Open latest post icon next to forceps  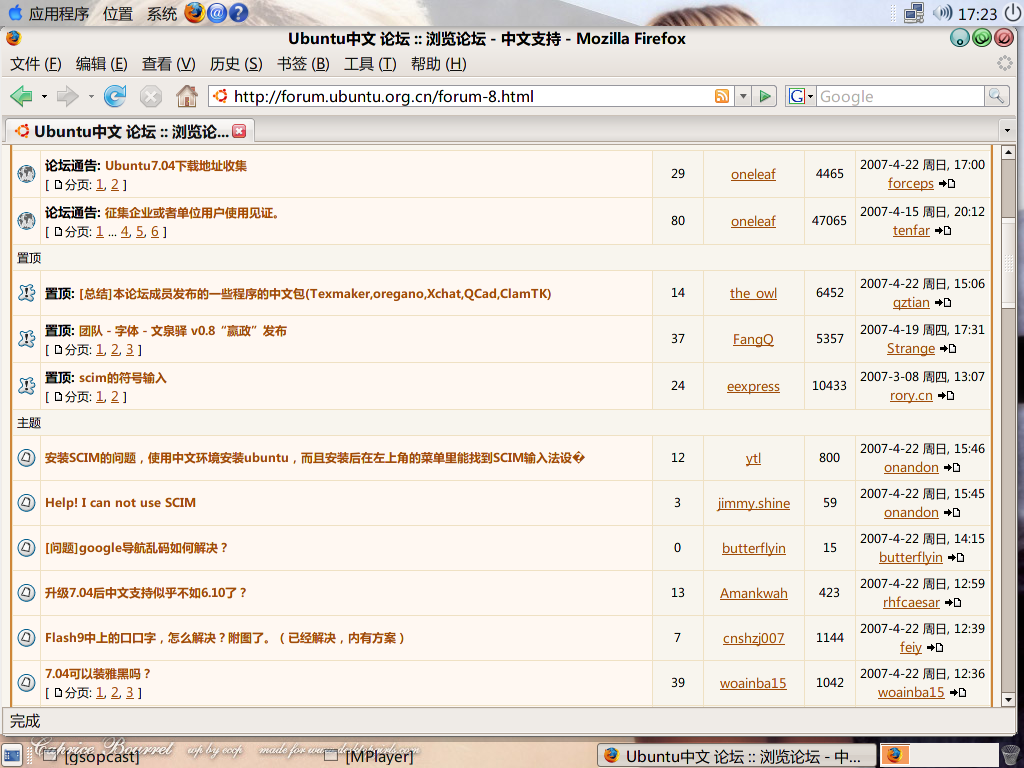pos(947,184)
